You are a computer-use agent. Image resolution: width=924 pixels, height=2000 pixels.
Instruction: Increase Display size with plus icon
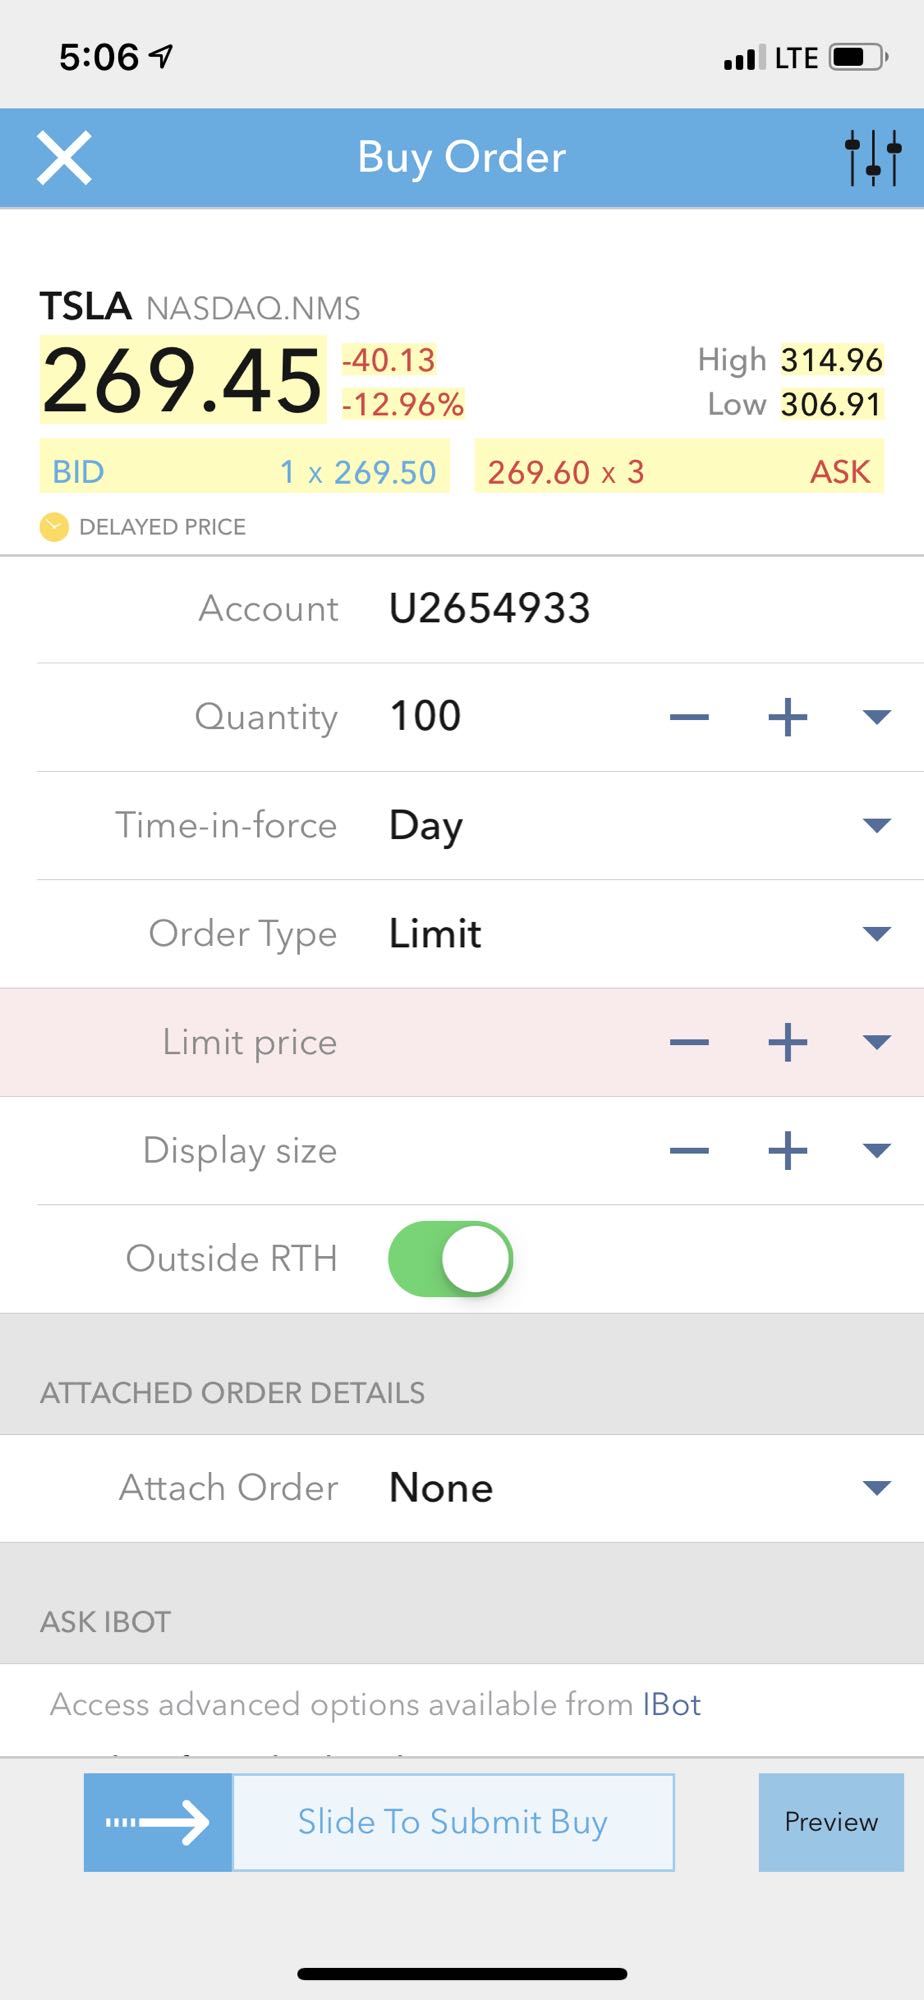tap(788, 1150)
